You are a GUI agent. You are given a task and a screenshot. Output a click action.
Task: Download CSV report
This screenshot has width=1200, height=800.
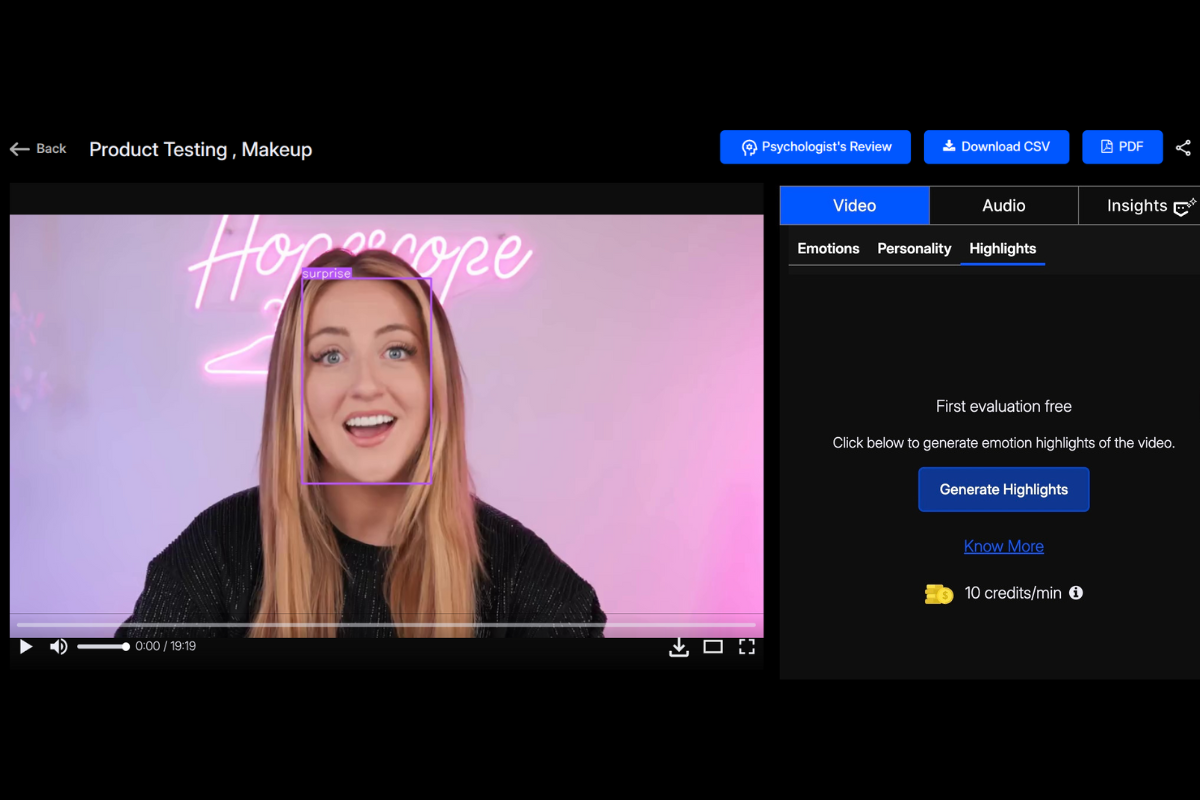(996, 147)
